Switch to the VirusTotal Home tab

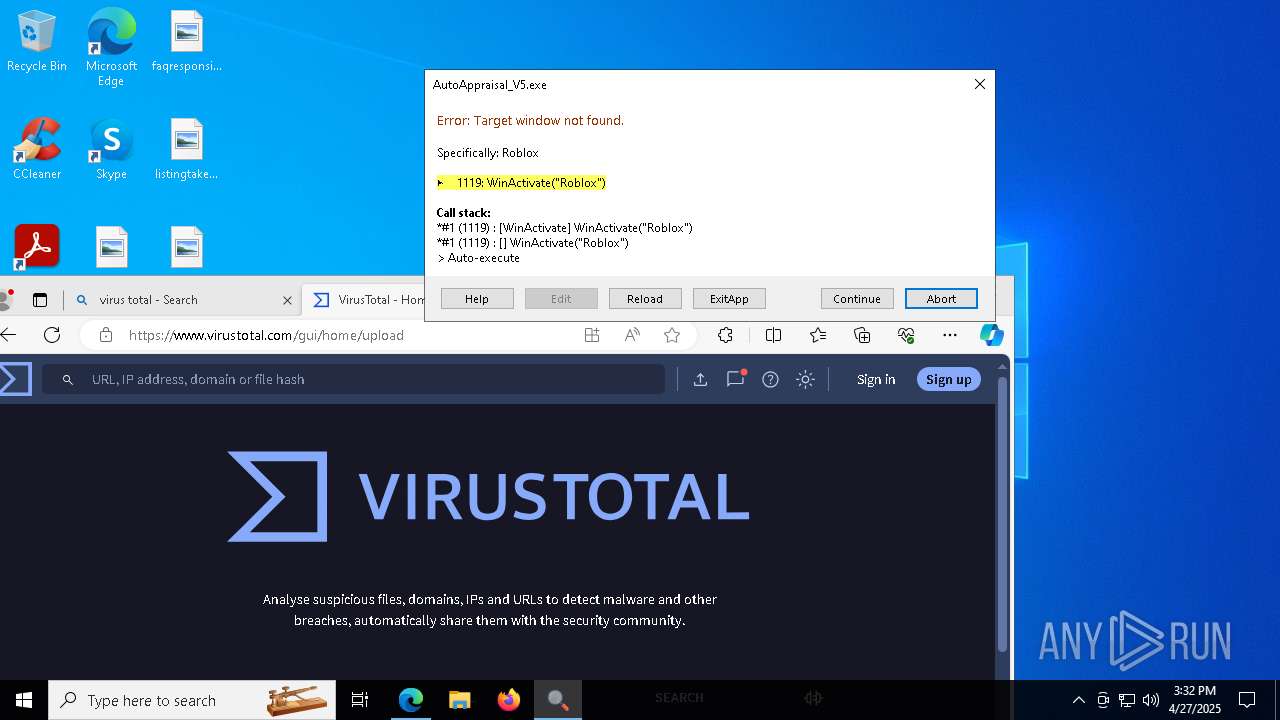coord(372,300)
